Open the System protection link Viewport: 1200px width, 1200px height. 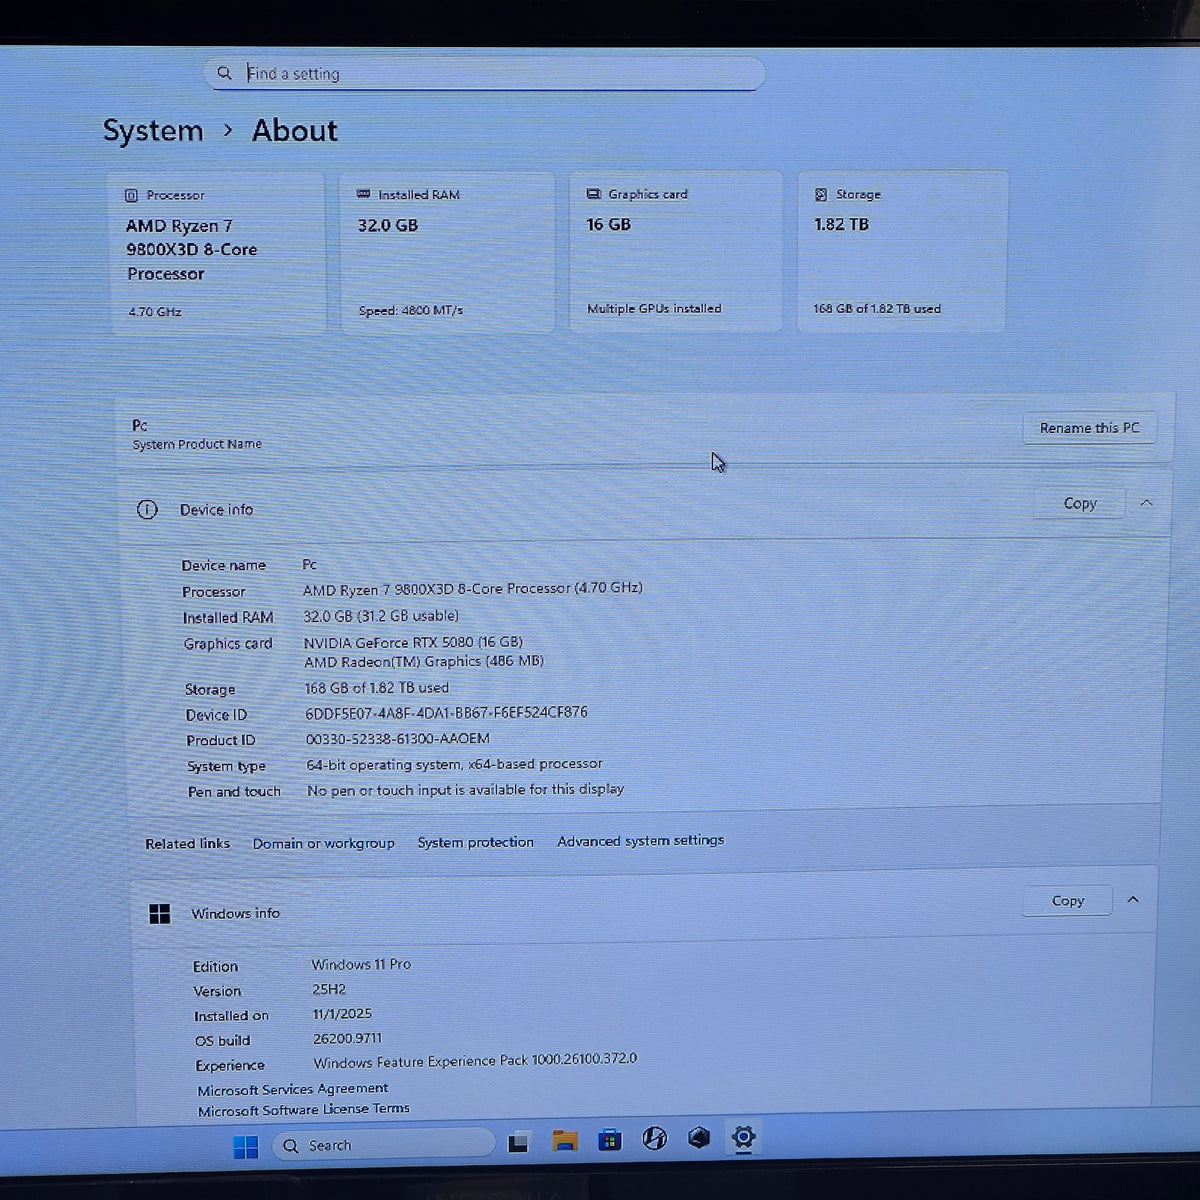pyautogui.click(x=475, y=842)
